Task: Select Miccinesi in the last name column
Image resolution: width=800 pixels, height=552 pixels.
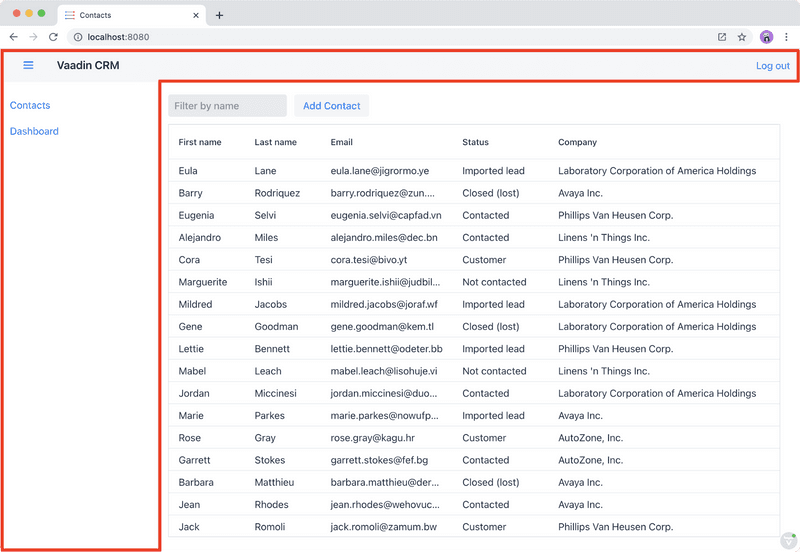Action: pyautogui.click(x=276, y=393)
